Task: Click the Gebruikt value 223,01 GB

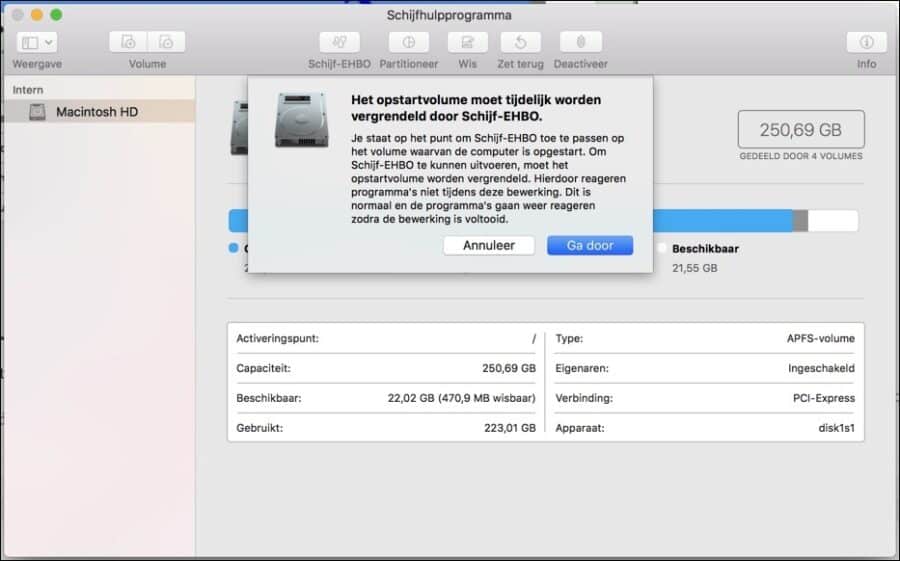Action: click(510, 428)
